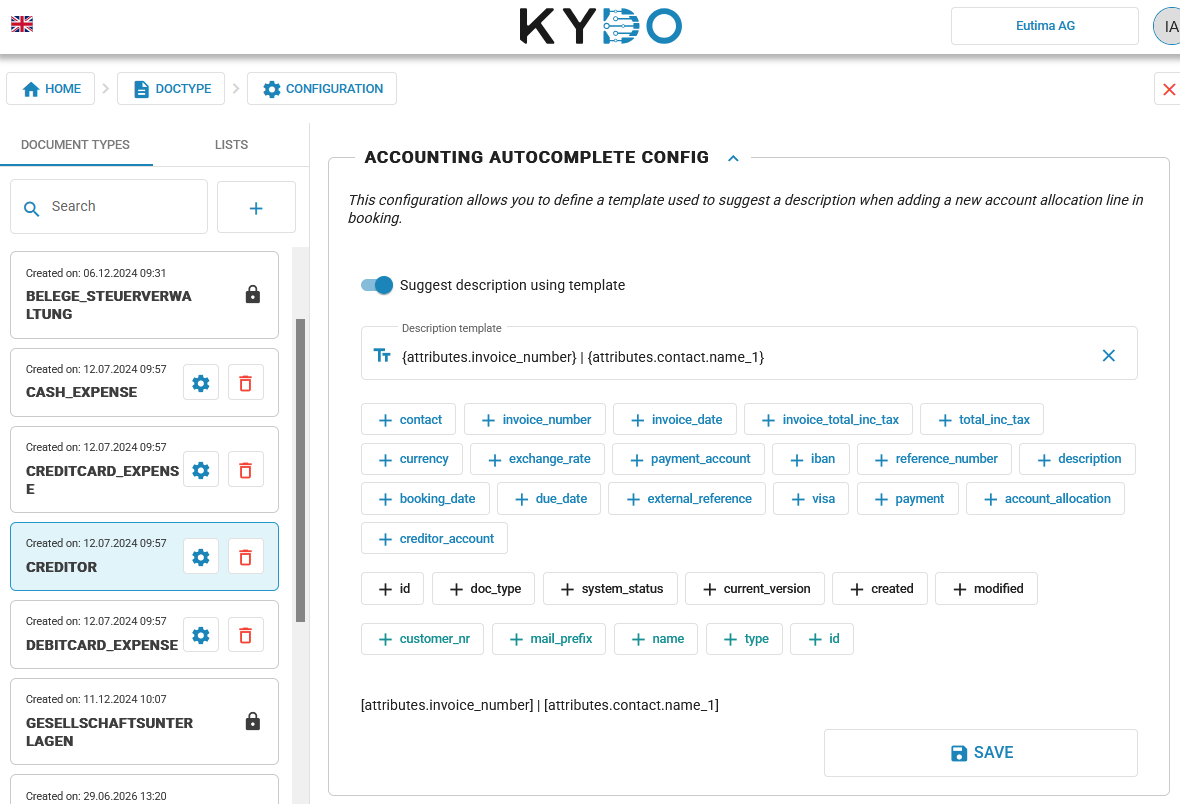
Task: Go to CONFIGURATION breadcrumb
Action: coord(322,89)
